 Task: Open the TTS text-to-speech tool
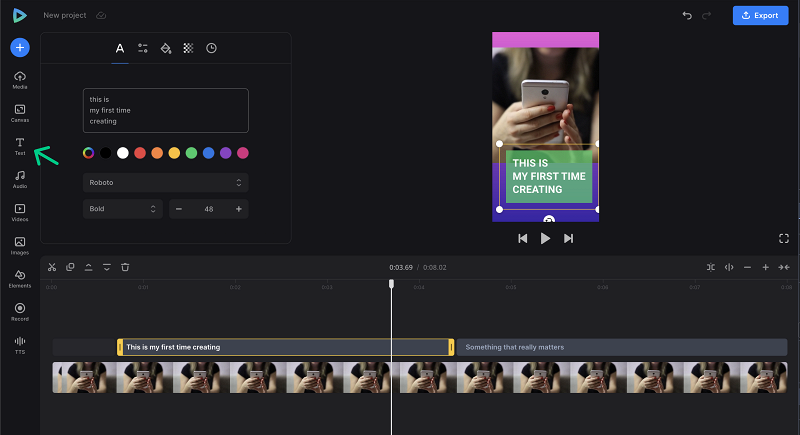[20, 345]
